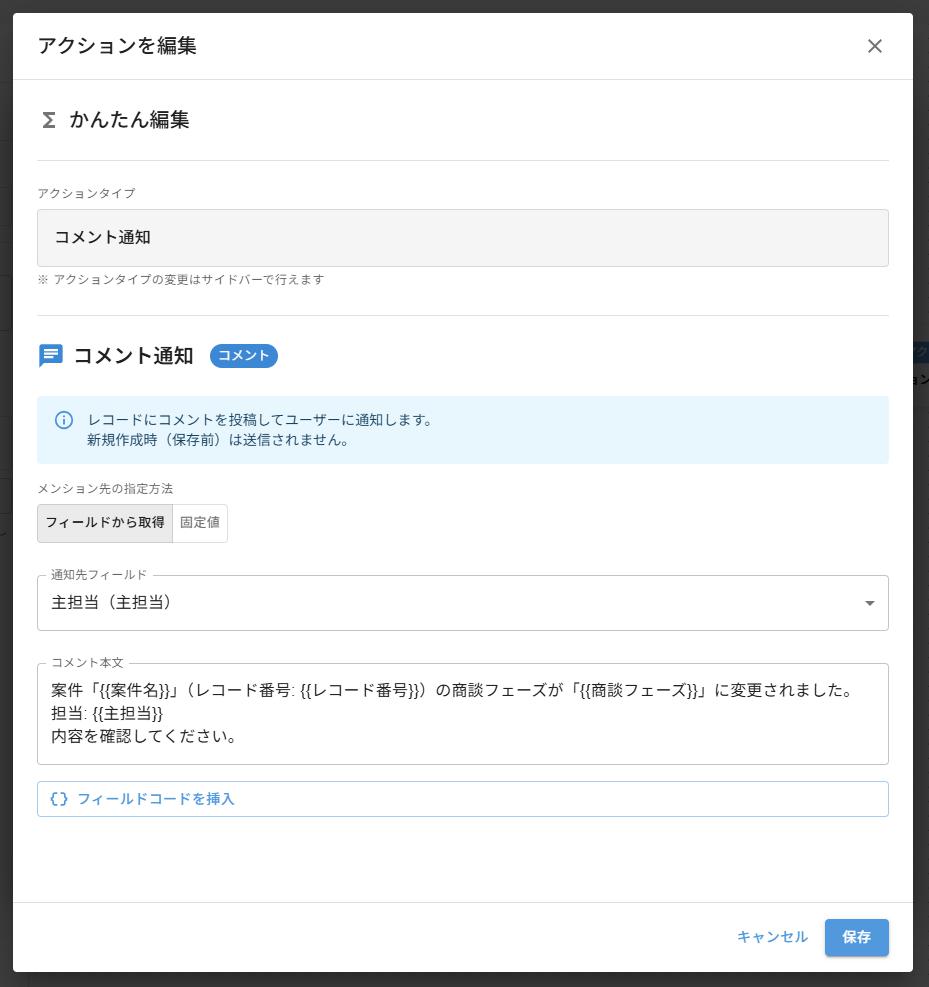Screen dimensions: 929x987
Task: Click the ※ note icon below アクションタイプ
Action: [x=41, y=280]
